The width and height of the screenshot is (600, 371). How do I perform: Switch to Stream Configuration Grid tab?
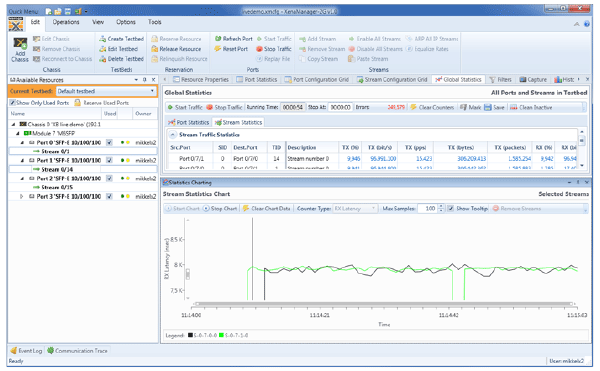(x=391, y=80)
